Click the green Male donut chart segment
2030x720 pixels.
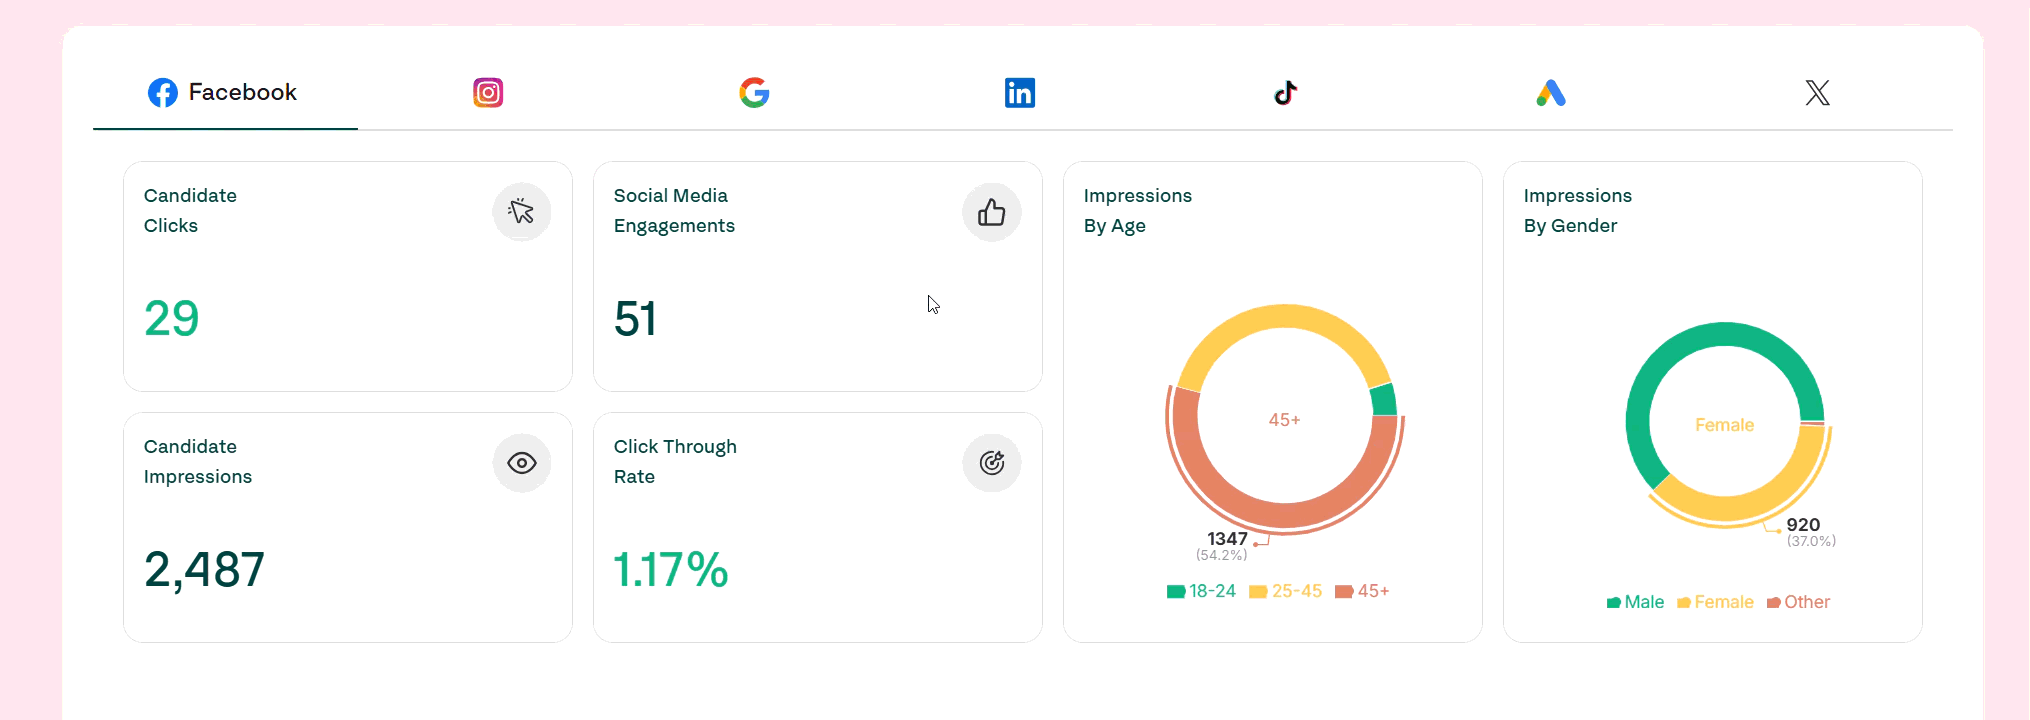coord(1660,370)
